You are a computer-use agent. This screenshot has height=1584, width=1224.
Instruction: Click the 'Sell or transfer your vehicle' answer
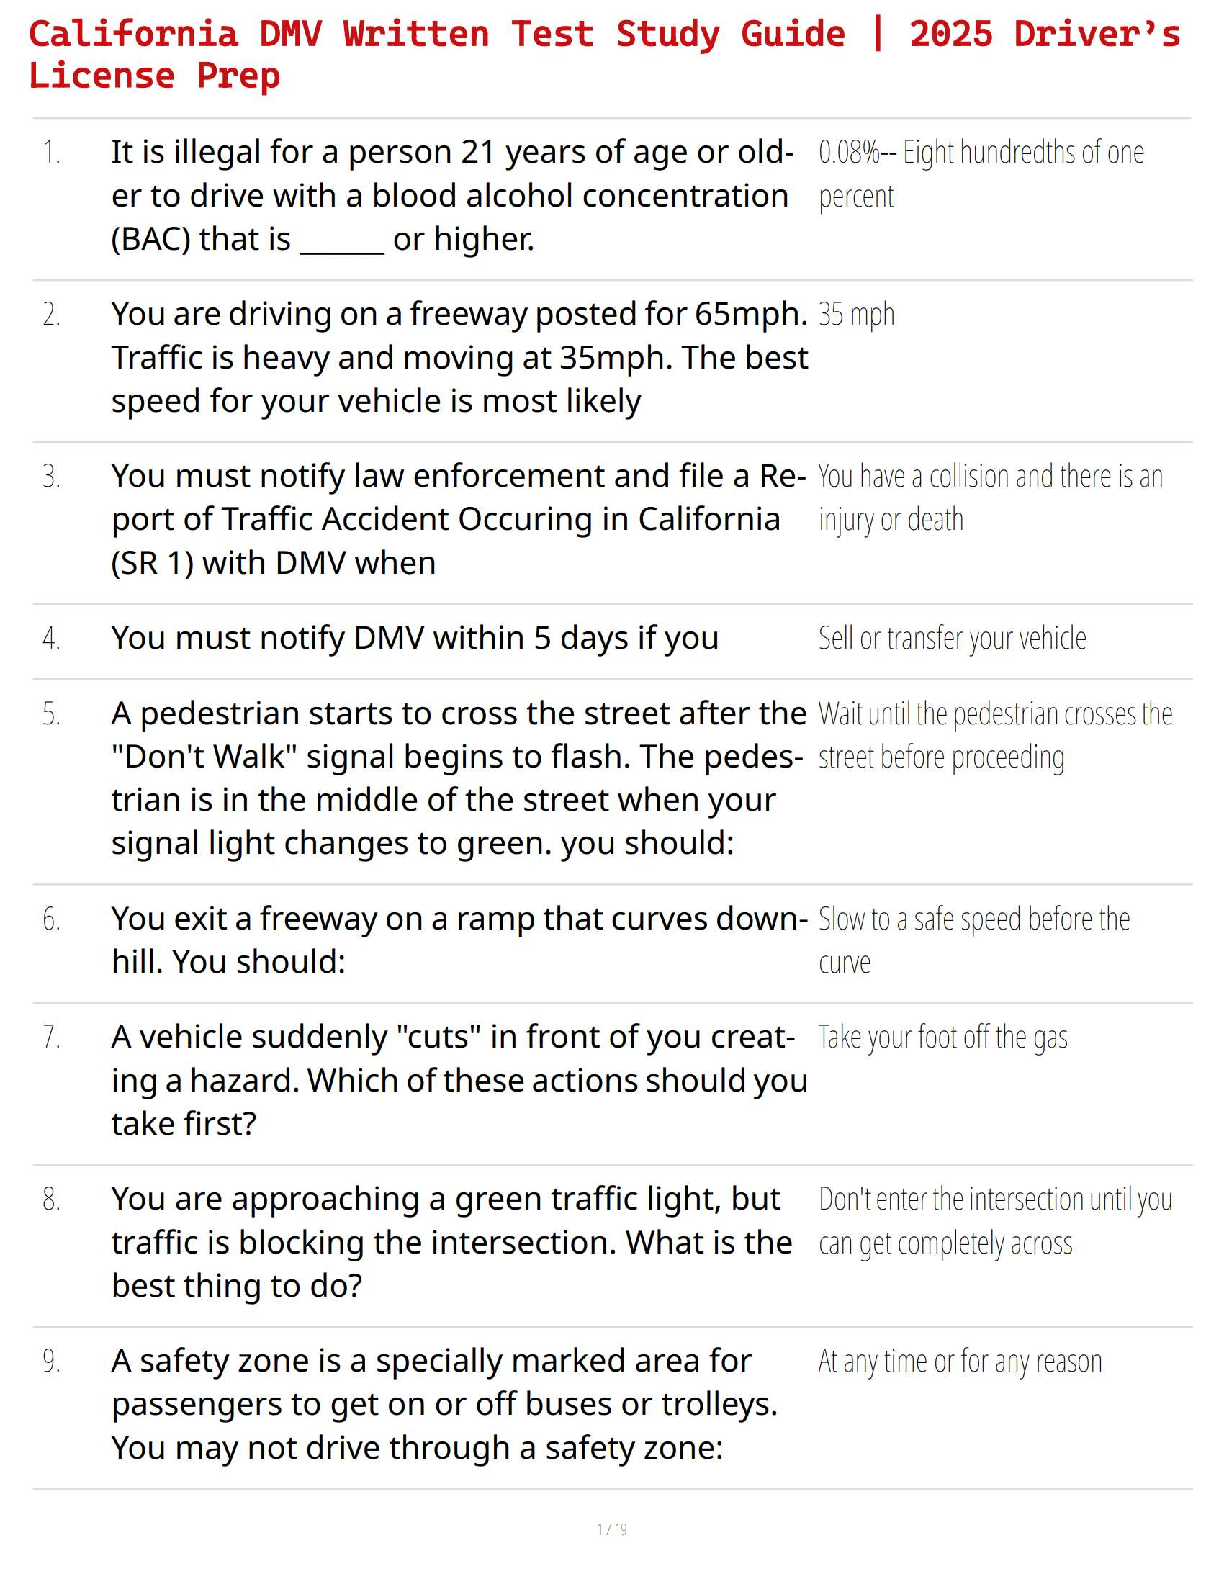[x=952, y=638]
